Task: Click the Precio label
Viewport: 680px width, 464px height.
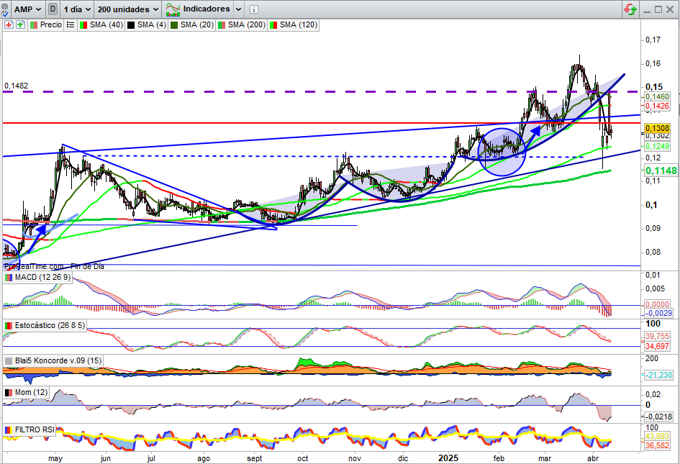Action: (51, 25)
